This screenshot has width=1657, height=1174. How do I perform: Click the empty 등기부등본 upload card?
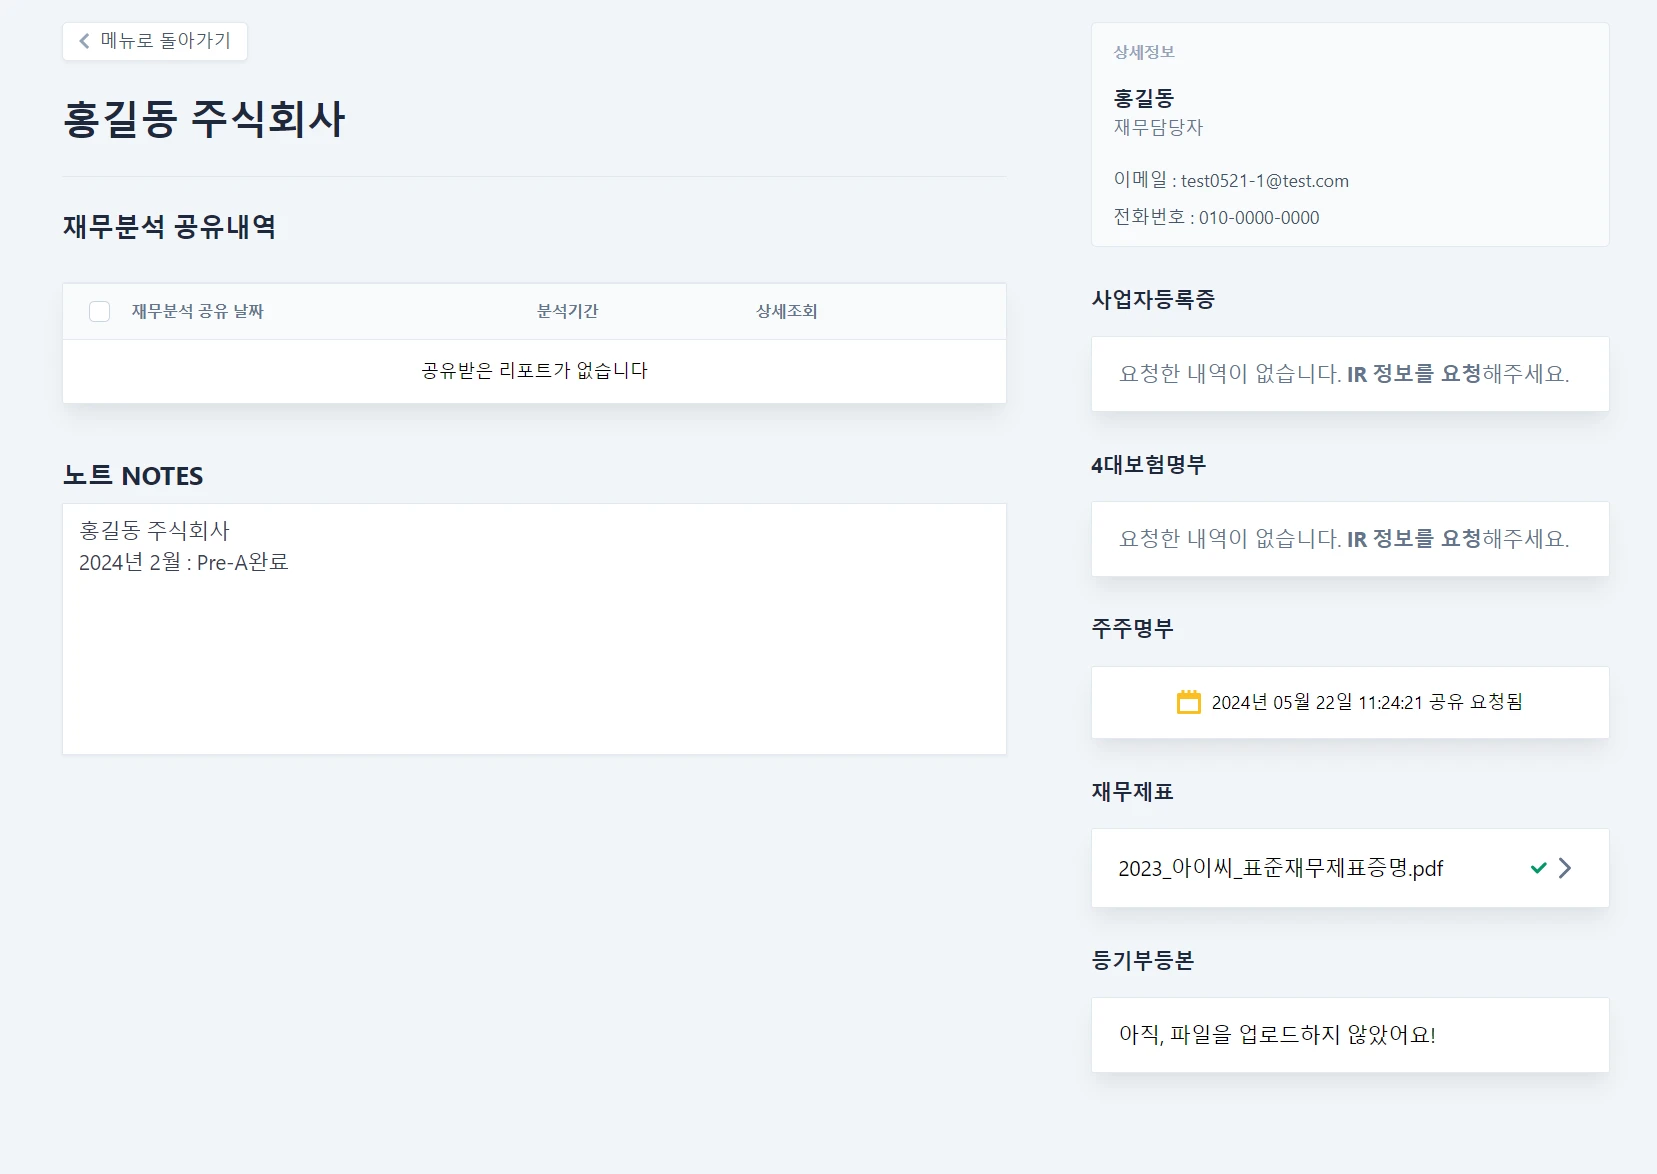click(1350, 1035)
